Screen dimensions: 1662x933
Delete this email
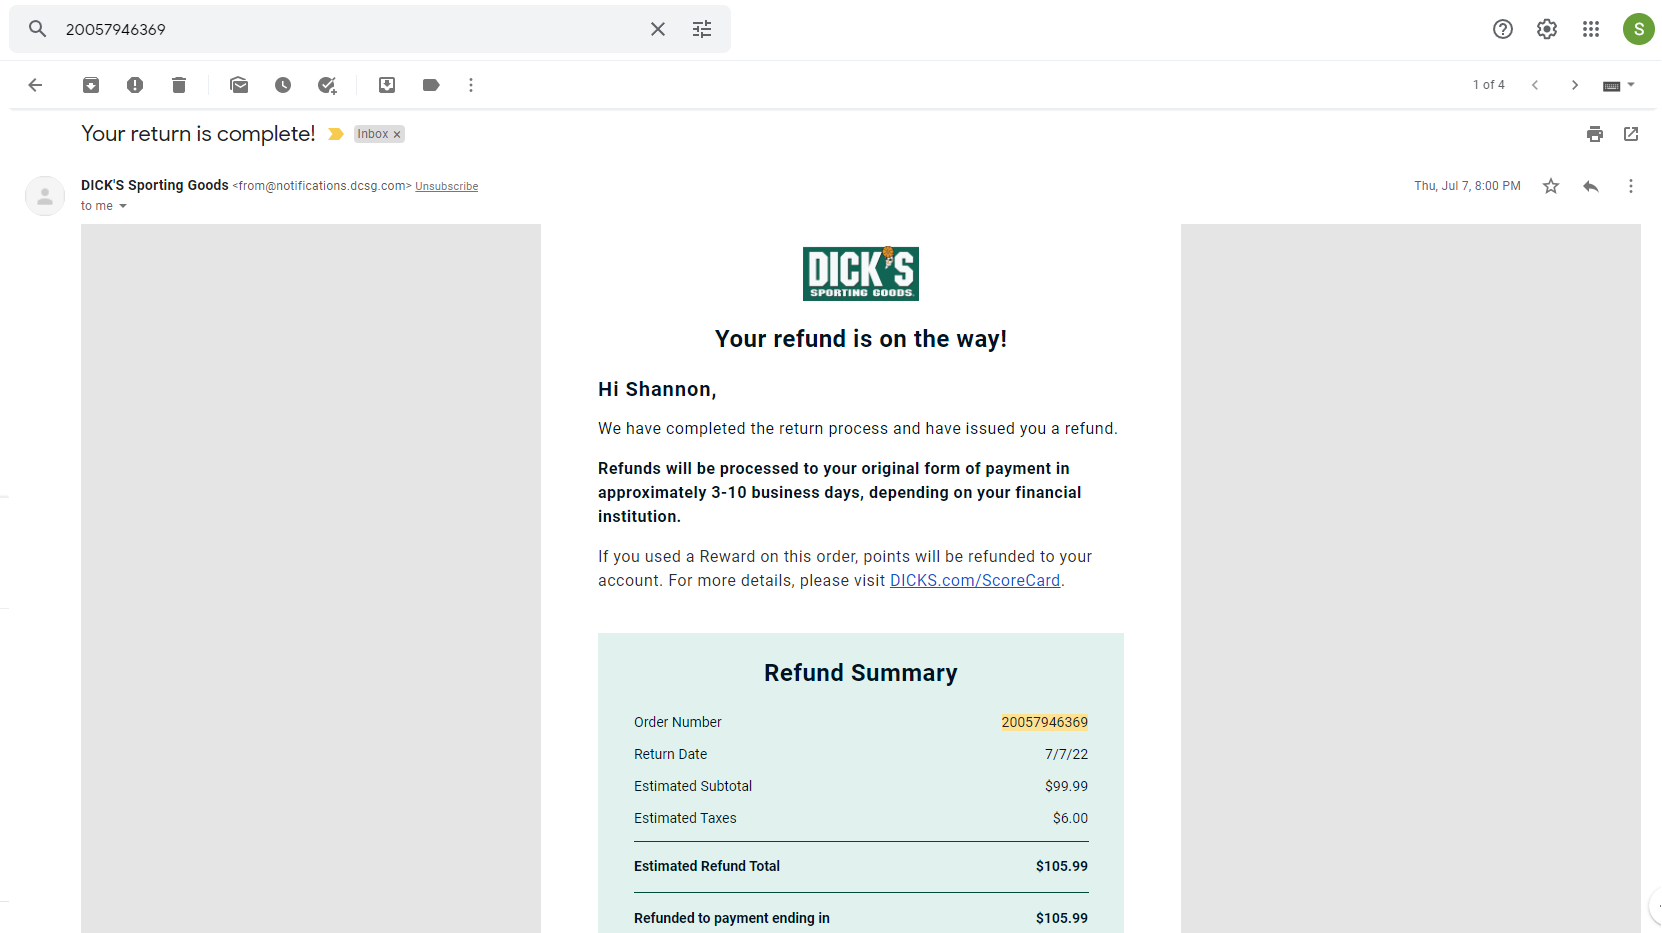pyautogui.click(x=179, y=85)
